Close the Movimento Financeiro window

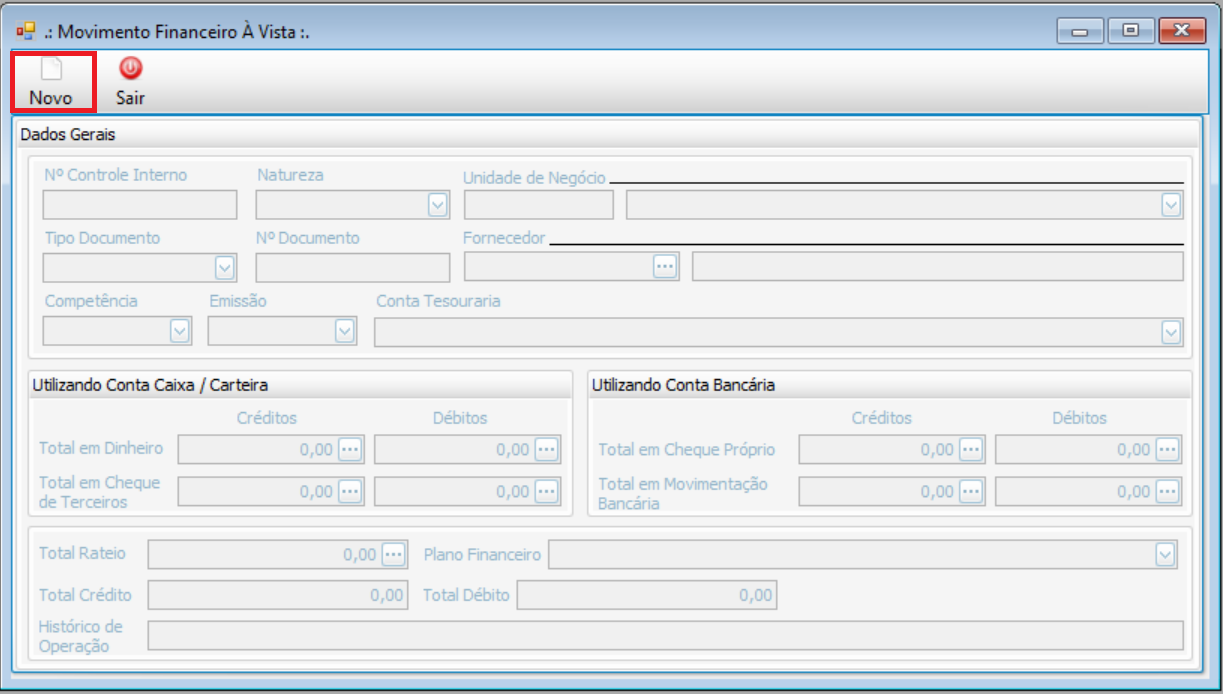point(1182,31)
